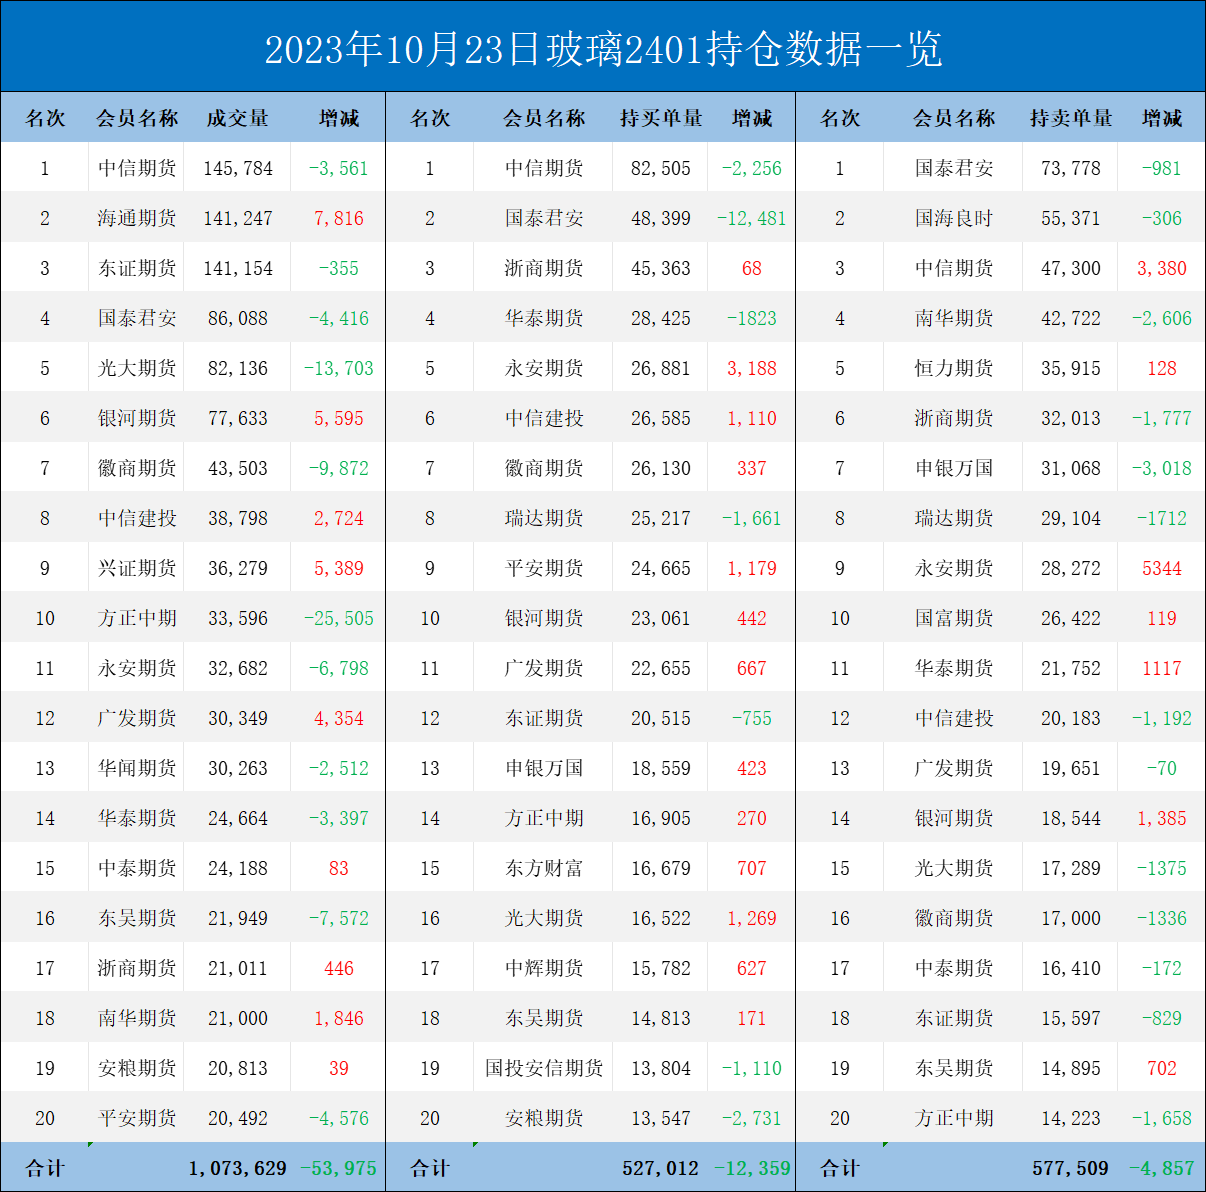Select the 持买单量 column header
The width and height of the screenshot is (1206, 1192).
[661, 118]
